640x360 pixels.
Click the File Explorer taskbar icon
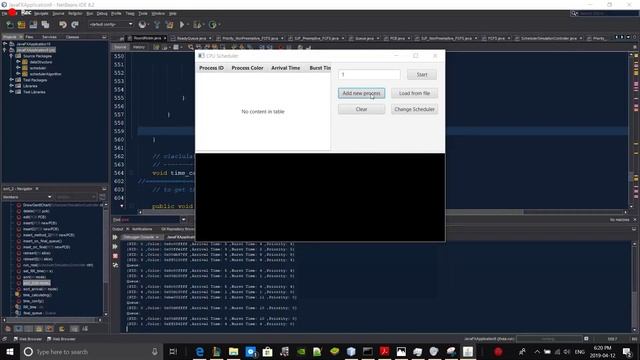pyautogui.click(x=233, y=351)
